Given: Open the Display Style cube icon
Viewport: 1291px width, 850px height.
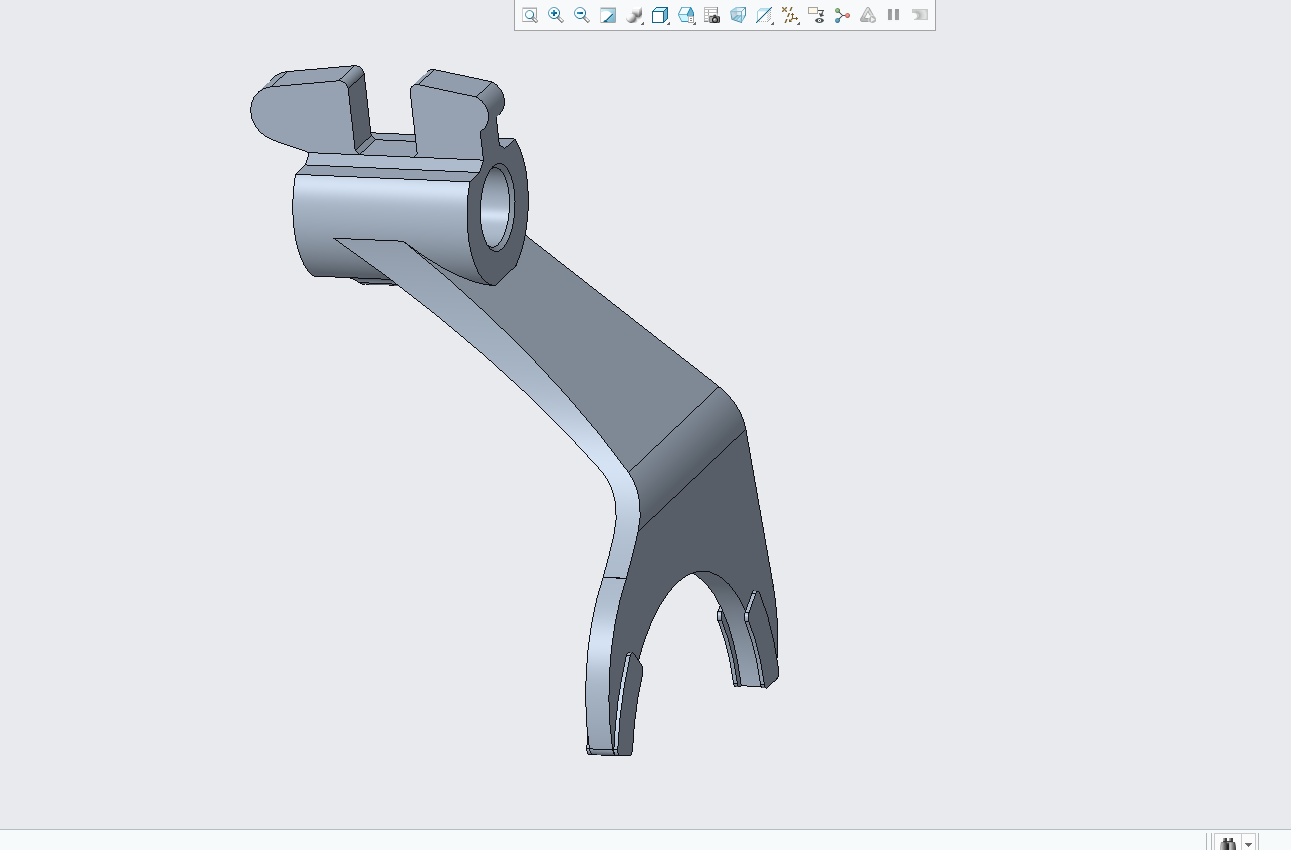Looking at the screenshot, I should coord(660,15).
